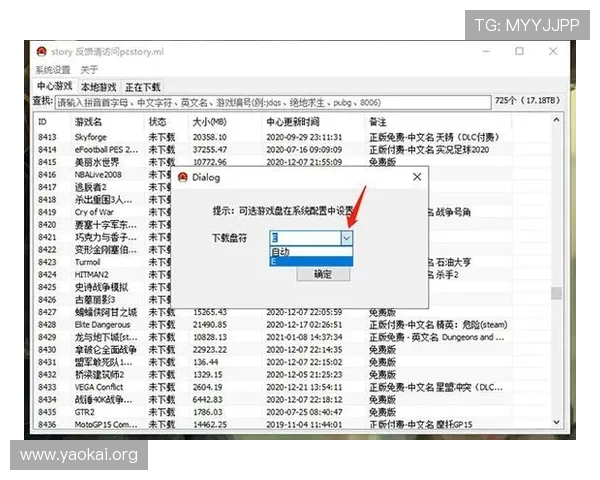Switch to the 中心游戏 tab
600x480 pixels.
coord(54,86)
